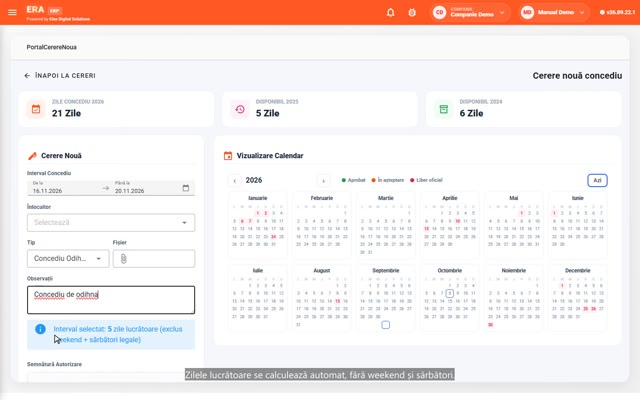This screenshot has width=640, height=400.
Task: Click the Azi button
Action: click(x=597, y=180)
